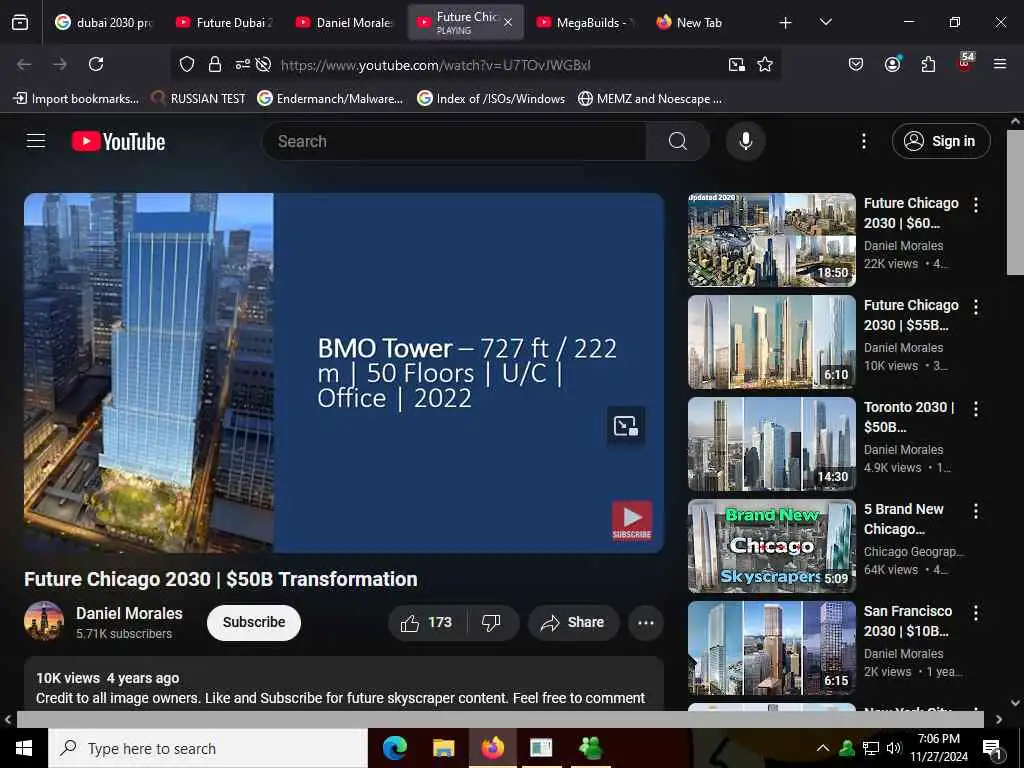Show hidden system tray icons
1024x768 pixels.
click(x=823, y=748)
